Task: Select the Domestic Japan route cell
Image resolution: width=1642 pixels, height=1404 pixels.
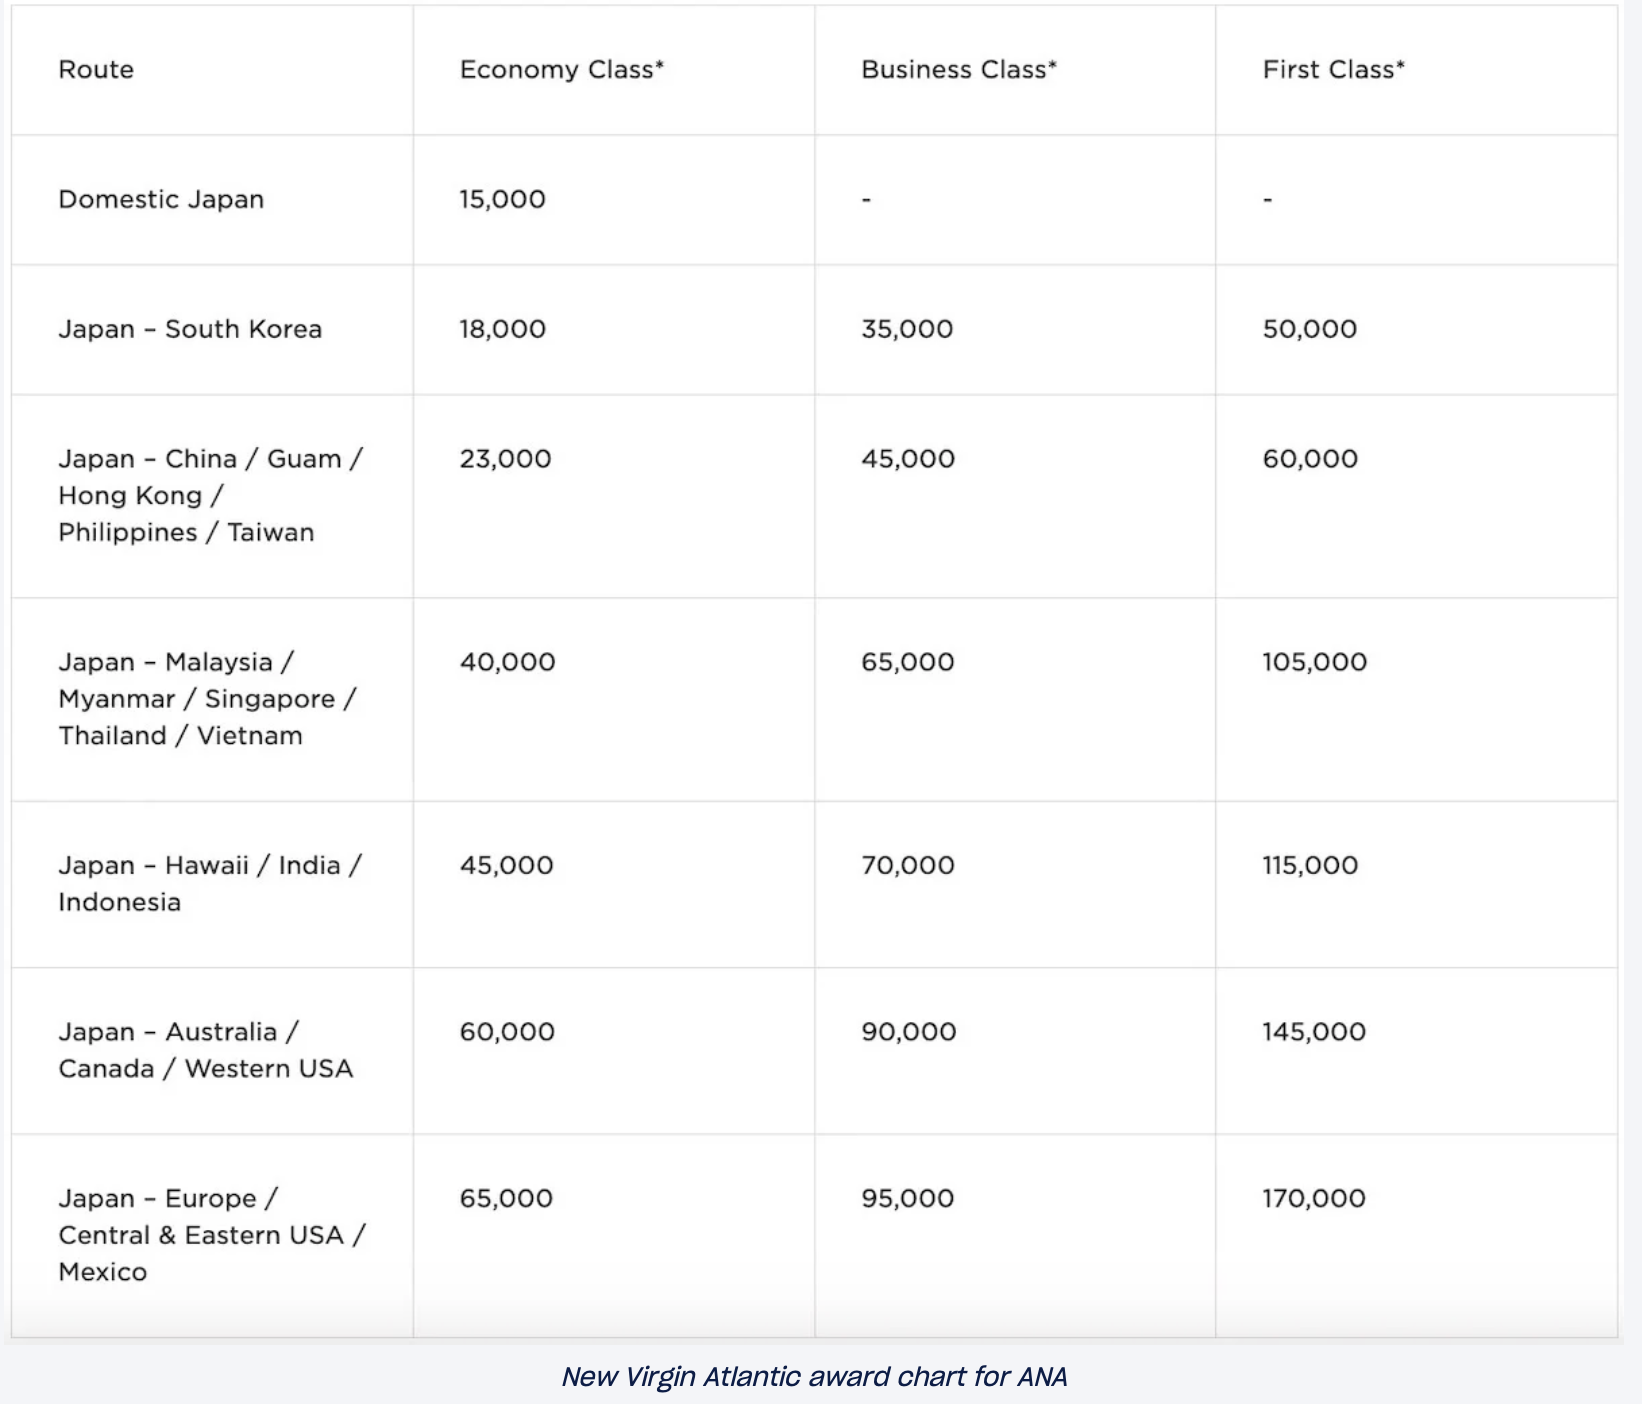Action: click(161, 199)
